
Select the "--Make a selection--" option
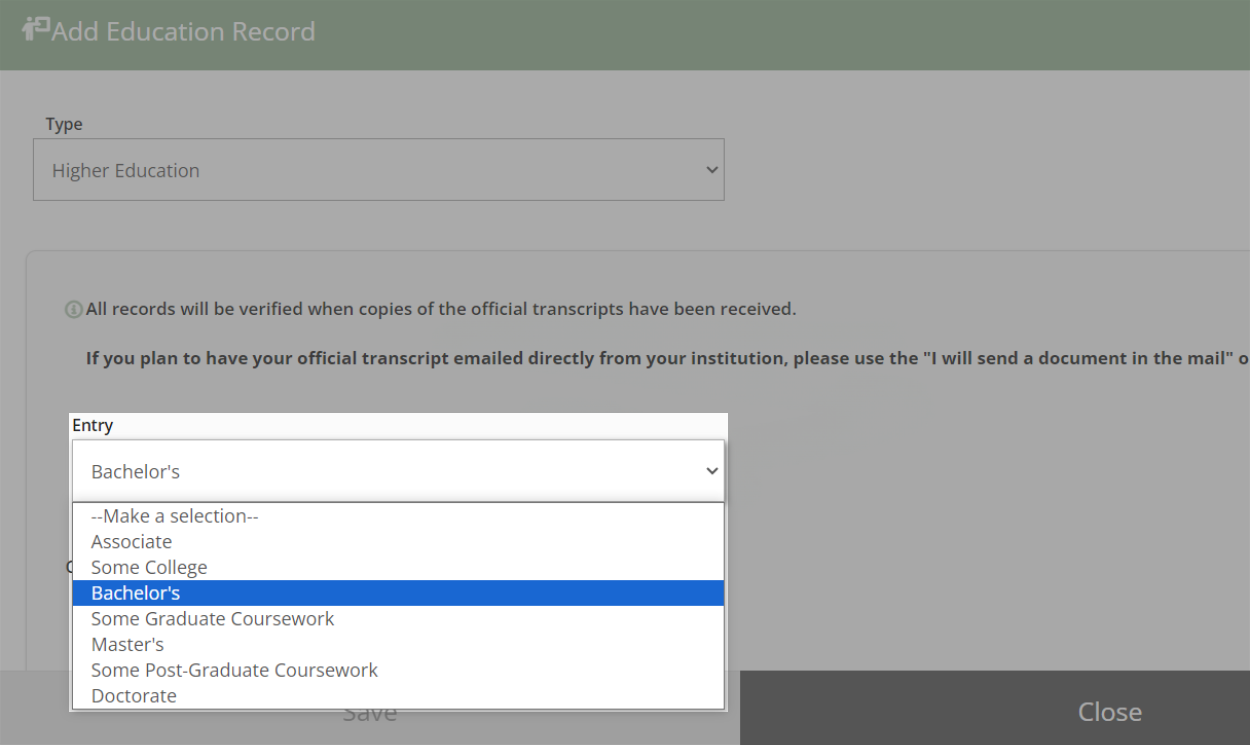[x=172, y=516]
